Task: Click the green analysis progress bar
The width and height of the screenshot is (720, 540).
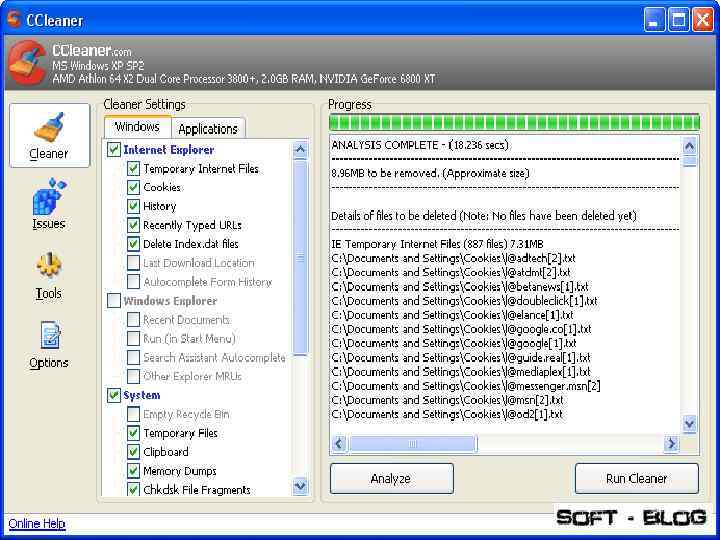Action: click(514, 123)
